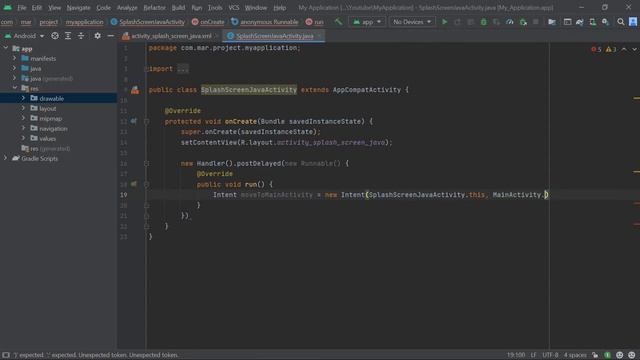Screen dimensions: 640x360
Task: Expand the java folder
Action: point(15,68)
